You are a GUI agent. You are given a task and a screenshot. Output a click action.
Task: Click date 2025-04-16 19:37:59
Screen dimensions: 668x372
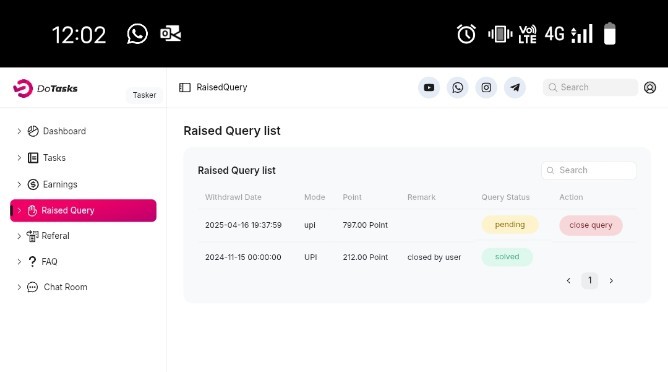pyautogui.click(x=243, y=225)
